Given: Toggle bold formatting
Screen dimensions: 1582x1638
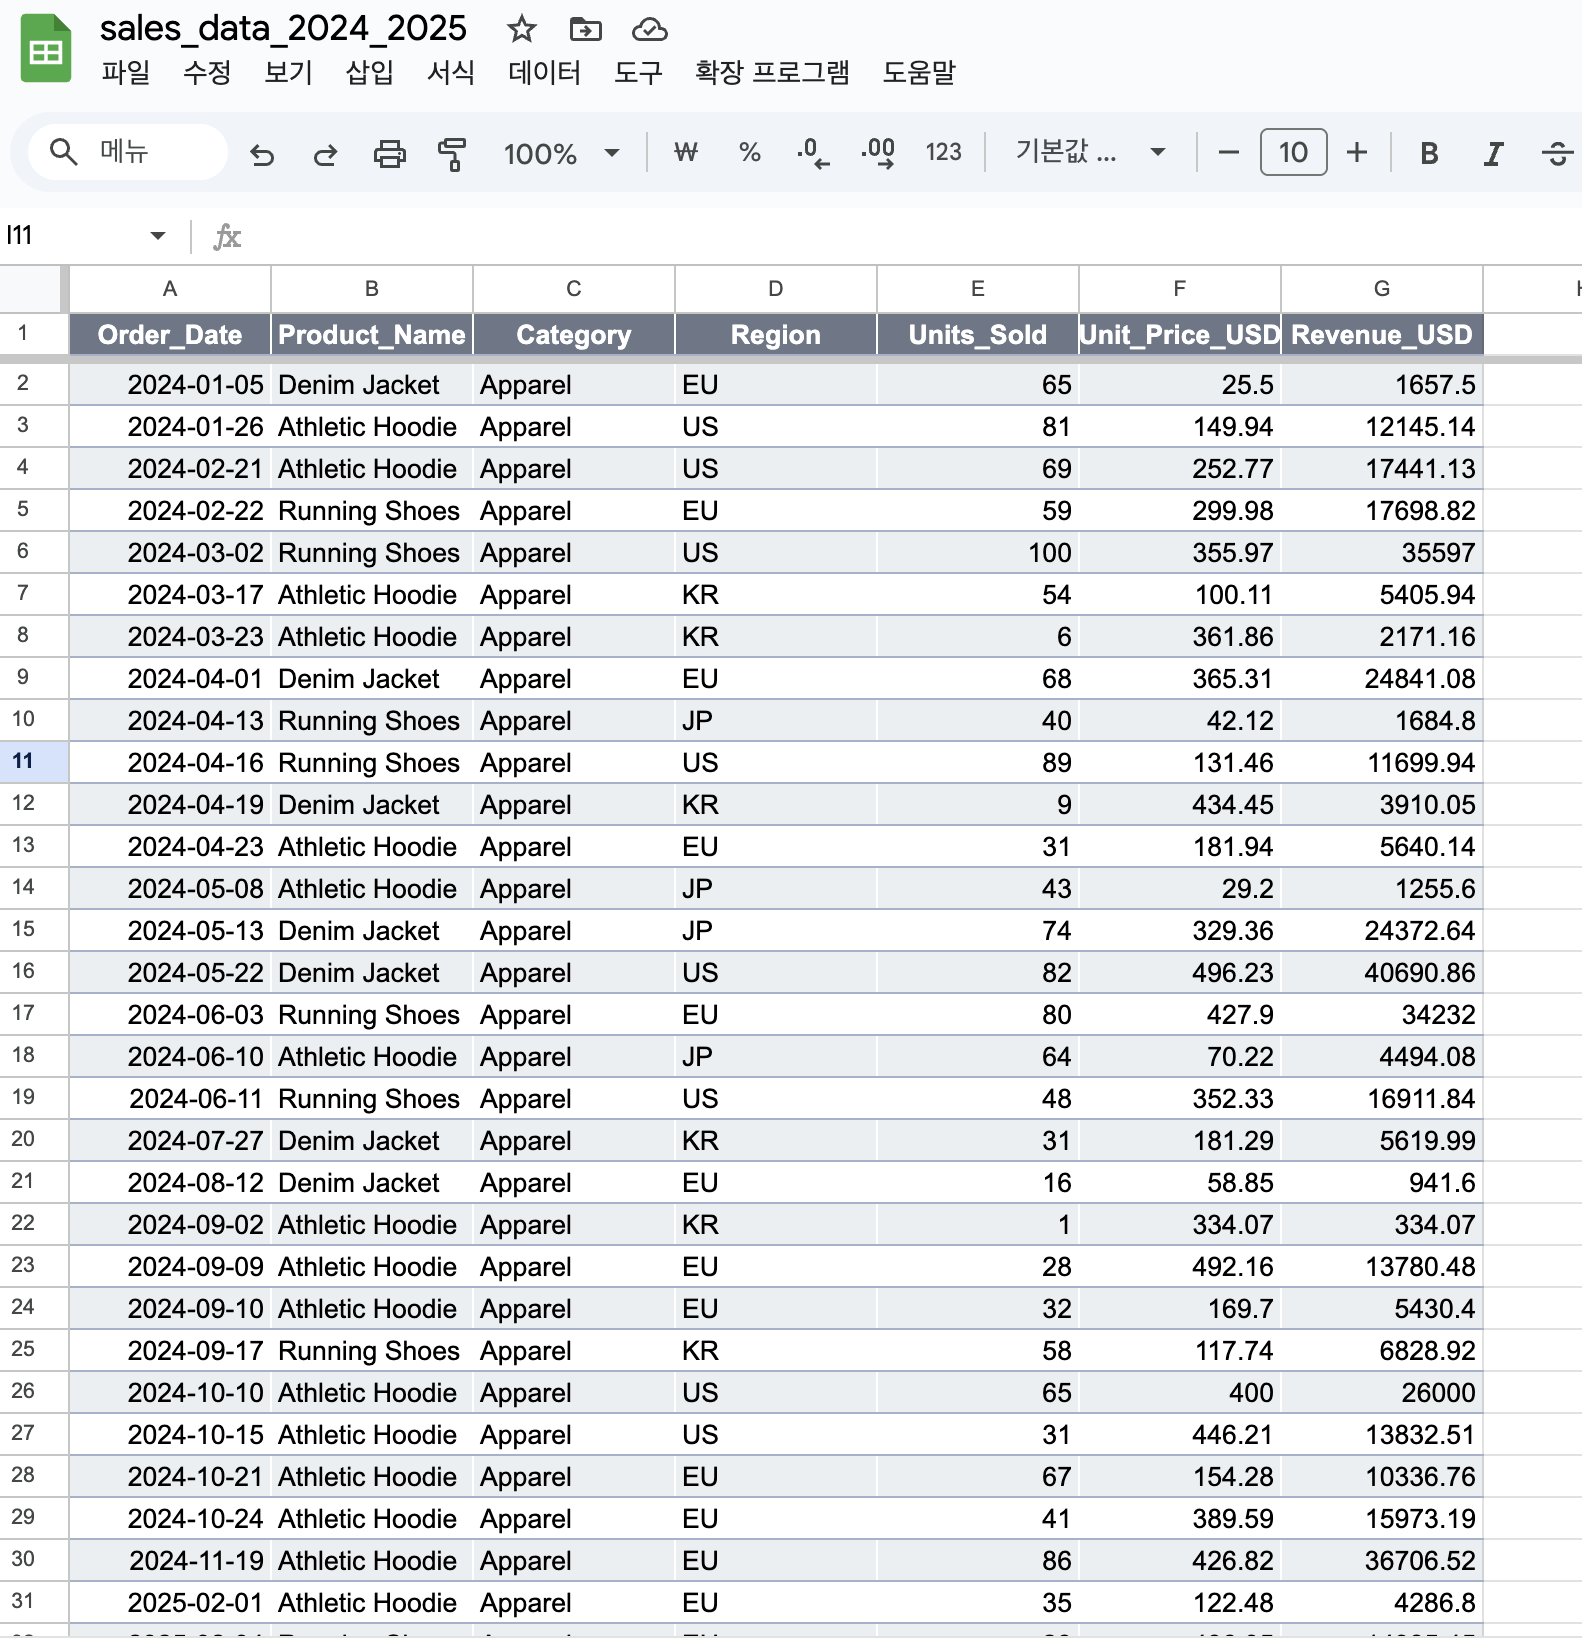Looking at the screenshot, I should (x=1429, y=153).
